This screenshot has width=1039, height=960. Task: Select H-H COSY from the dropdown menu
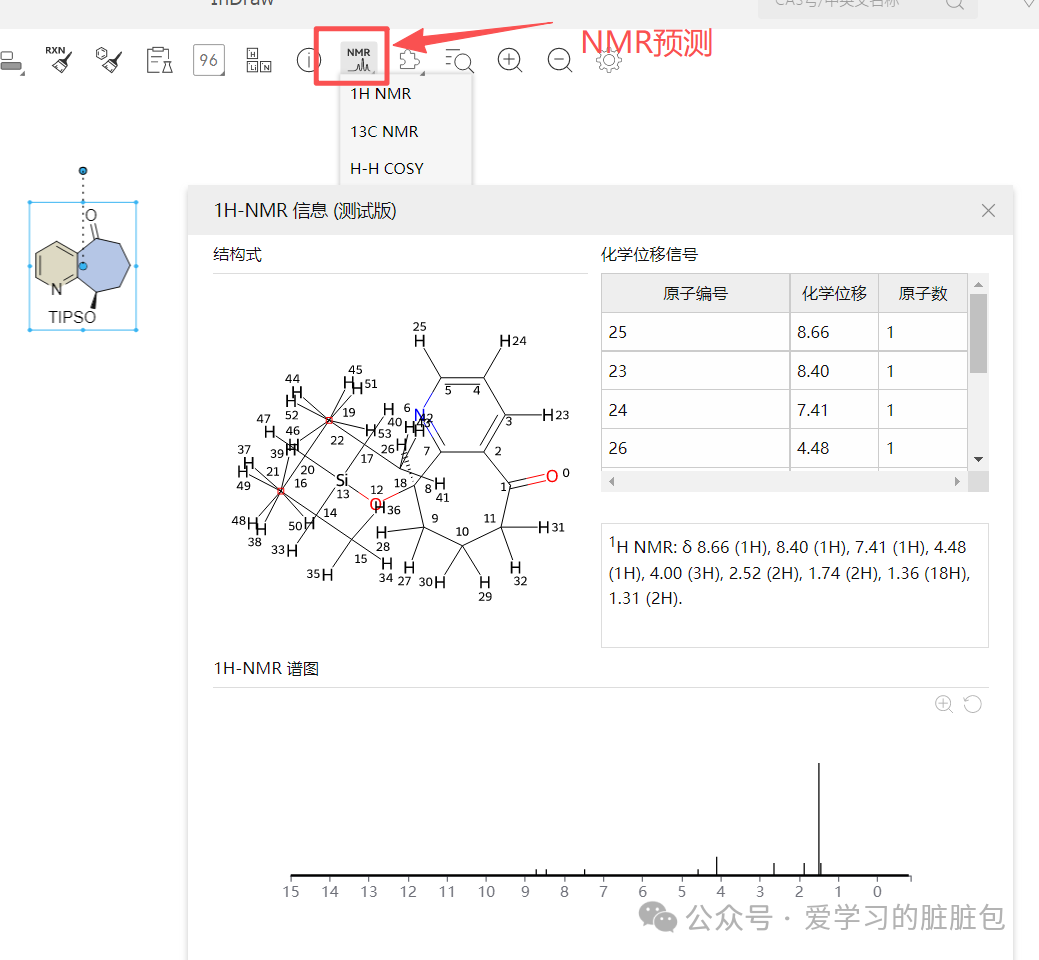[x=387, y=169]
